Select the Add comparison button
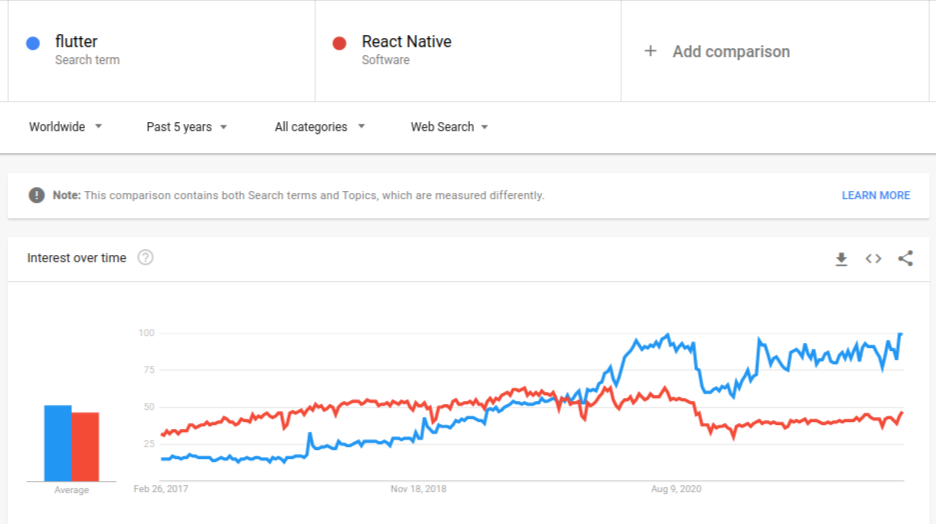 (730, 51)
